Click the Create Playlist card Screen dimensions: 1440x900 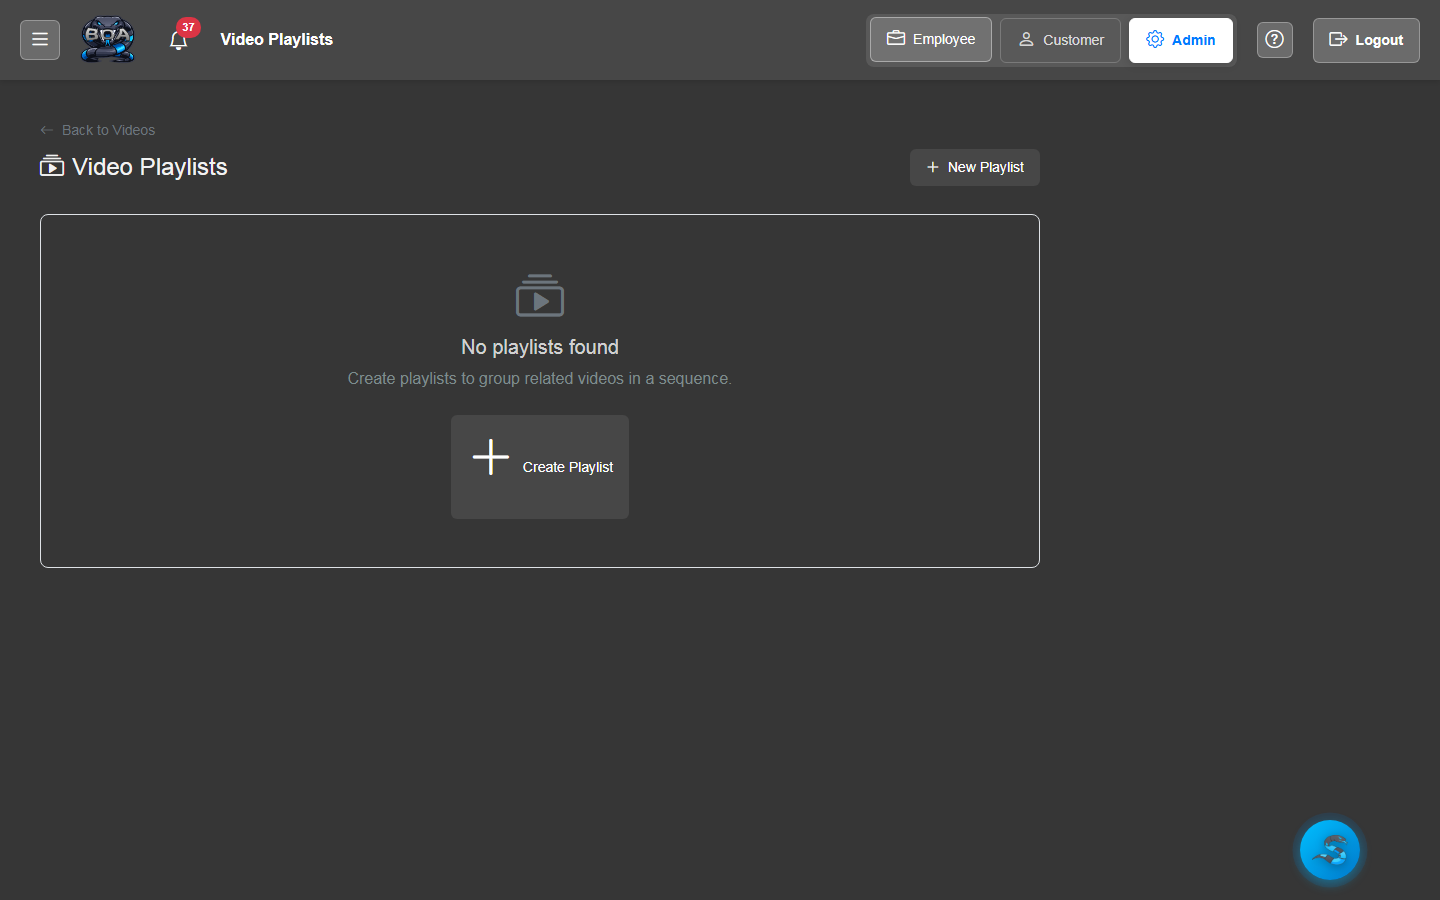tap(539, 467)
